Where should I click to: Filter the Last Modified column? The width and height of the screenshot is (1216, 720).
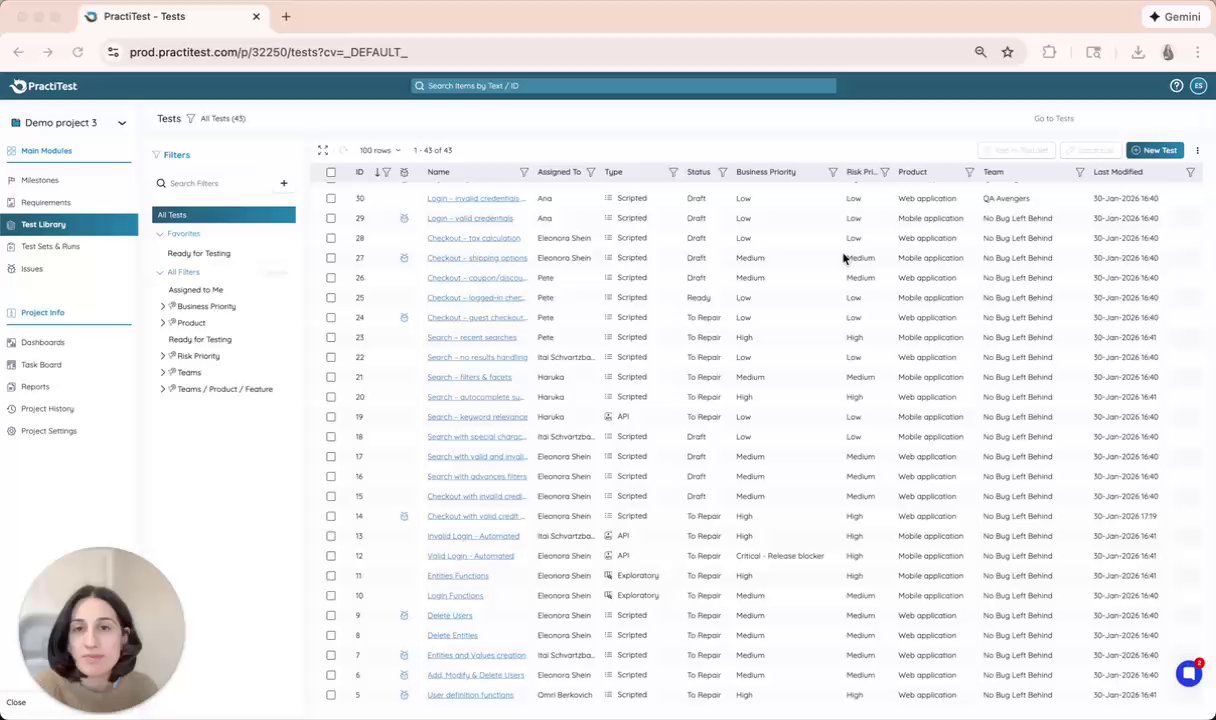(1190, 172)
